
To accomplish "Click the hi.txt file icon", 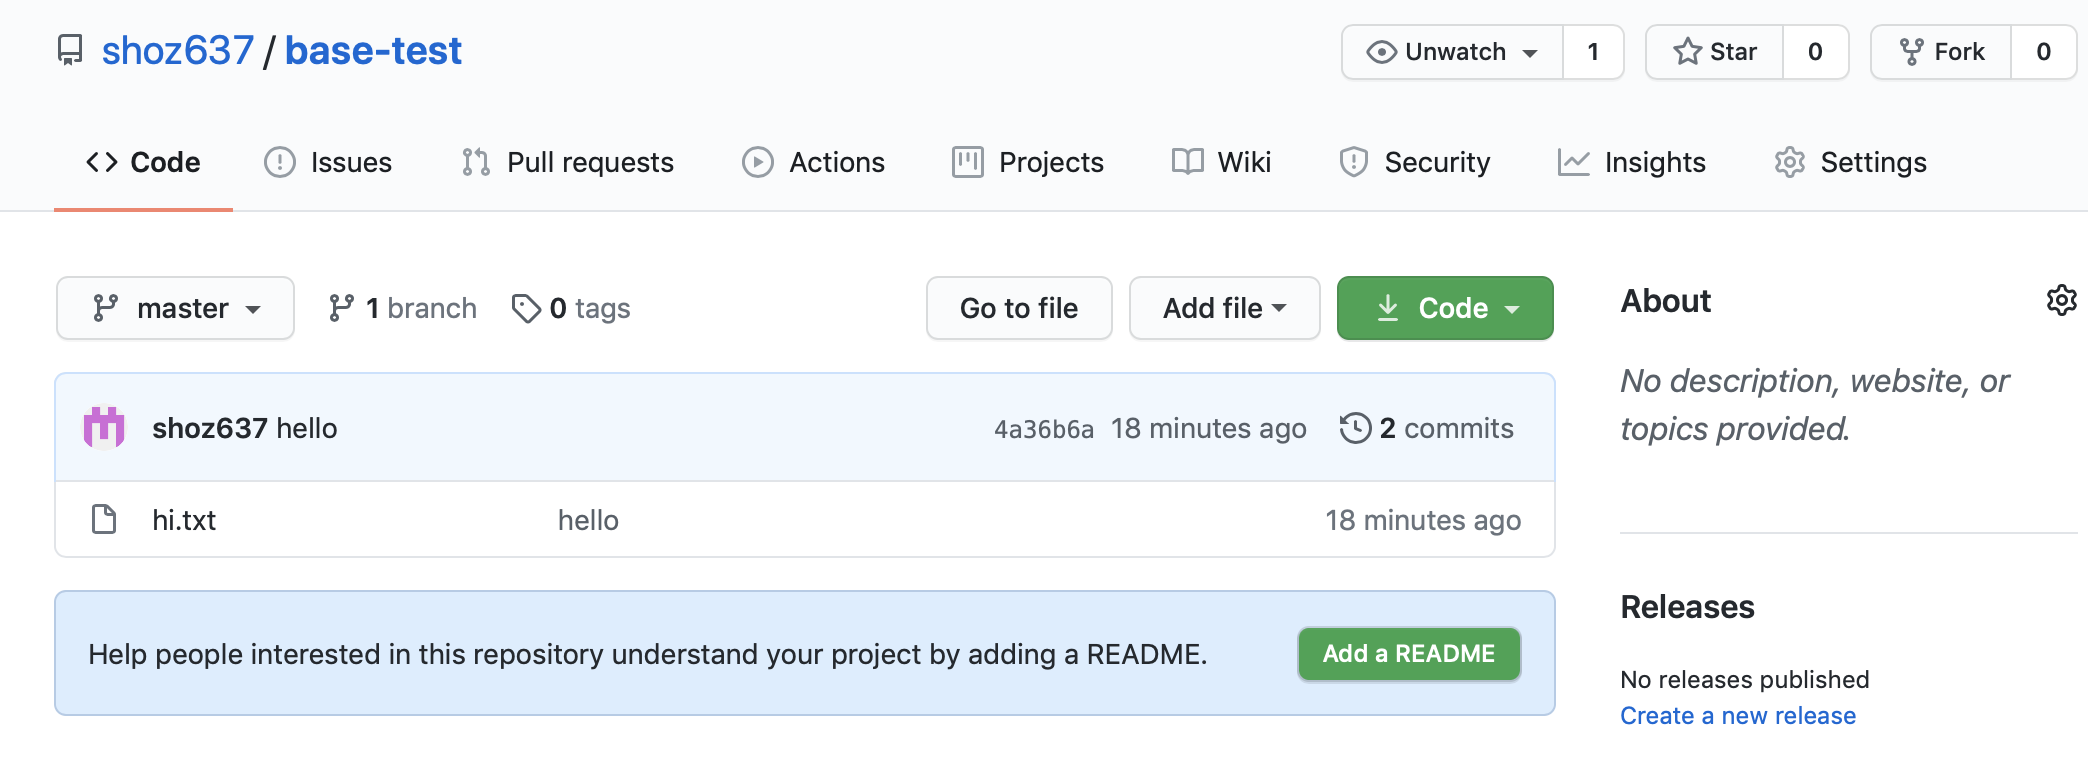I will pos(104,520).
